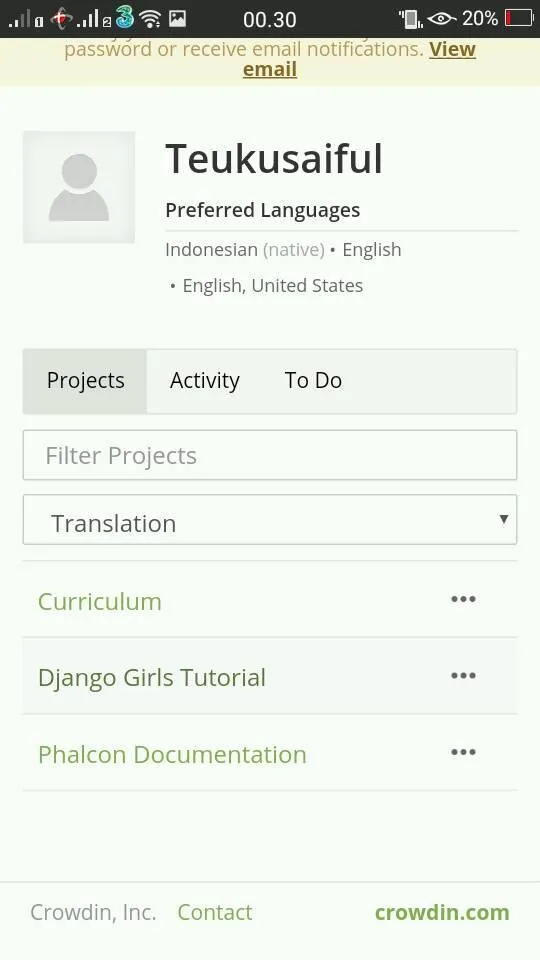The image size is (540, 960).
Task: Tap the Teukusaiful profile avatar placeholder
Action: pyautogui.click(x=79, y=187)
